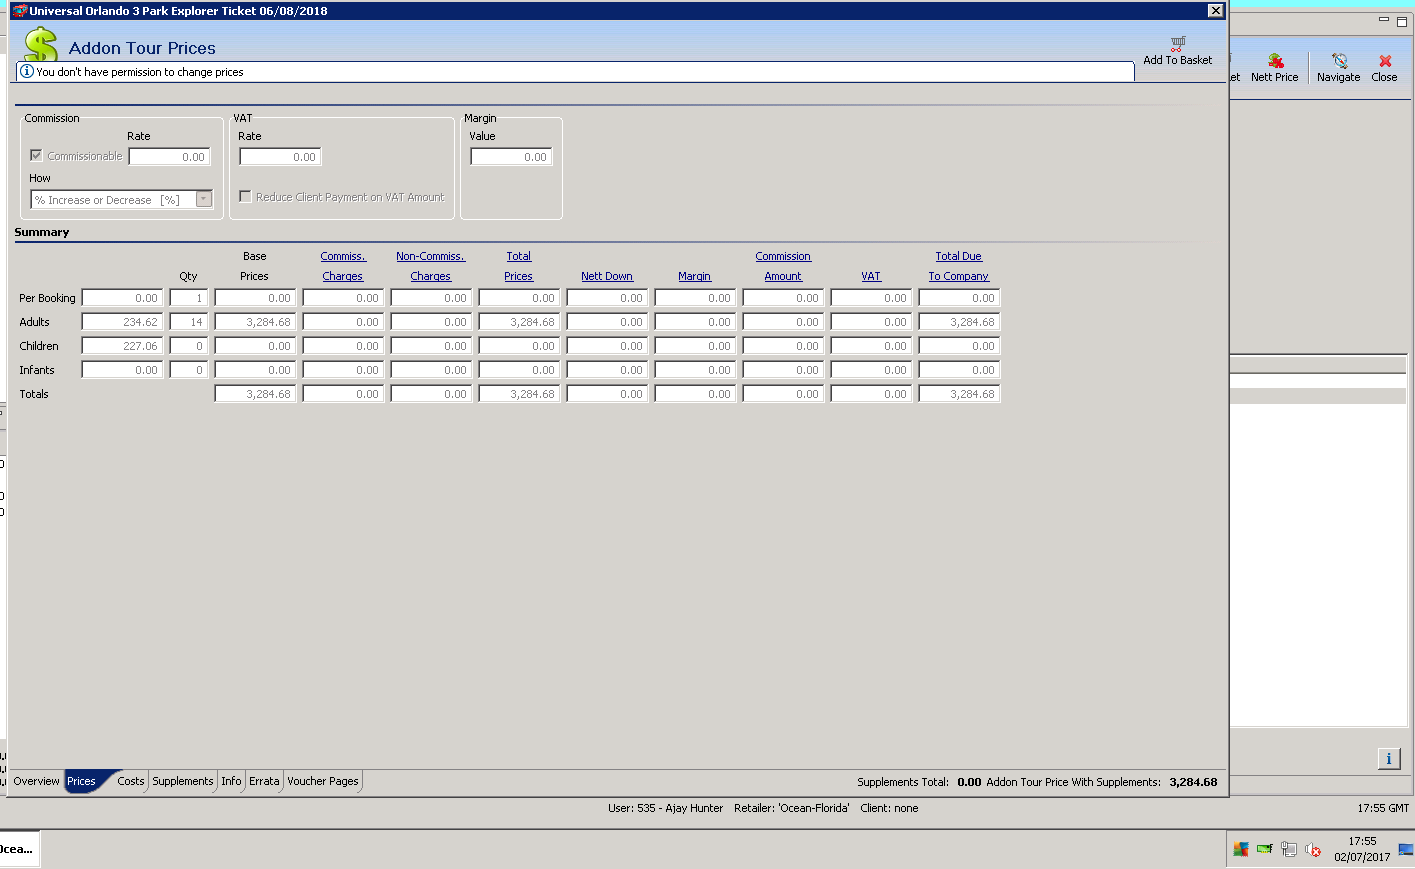The image size is (1415, 869).
Task: Go to the Supplements tab
Action: point(183,781)
